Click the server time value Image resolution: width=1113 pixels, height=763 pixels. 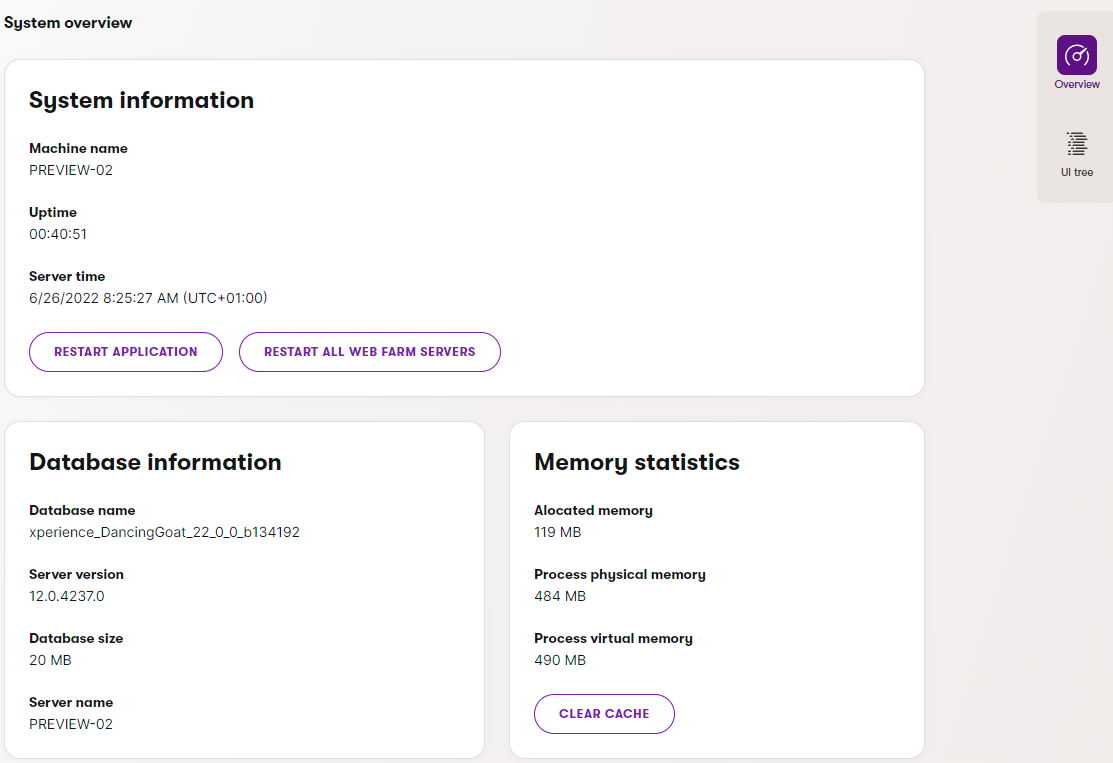click(148, 298)
